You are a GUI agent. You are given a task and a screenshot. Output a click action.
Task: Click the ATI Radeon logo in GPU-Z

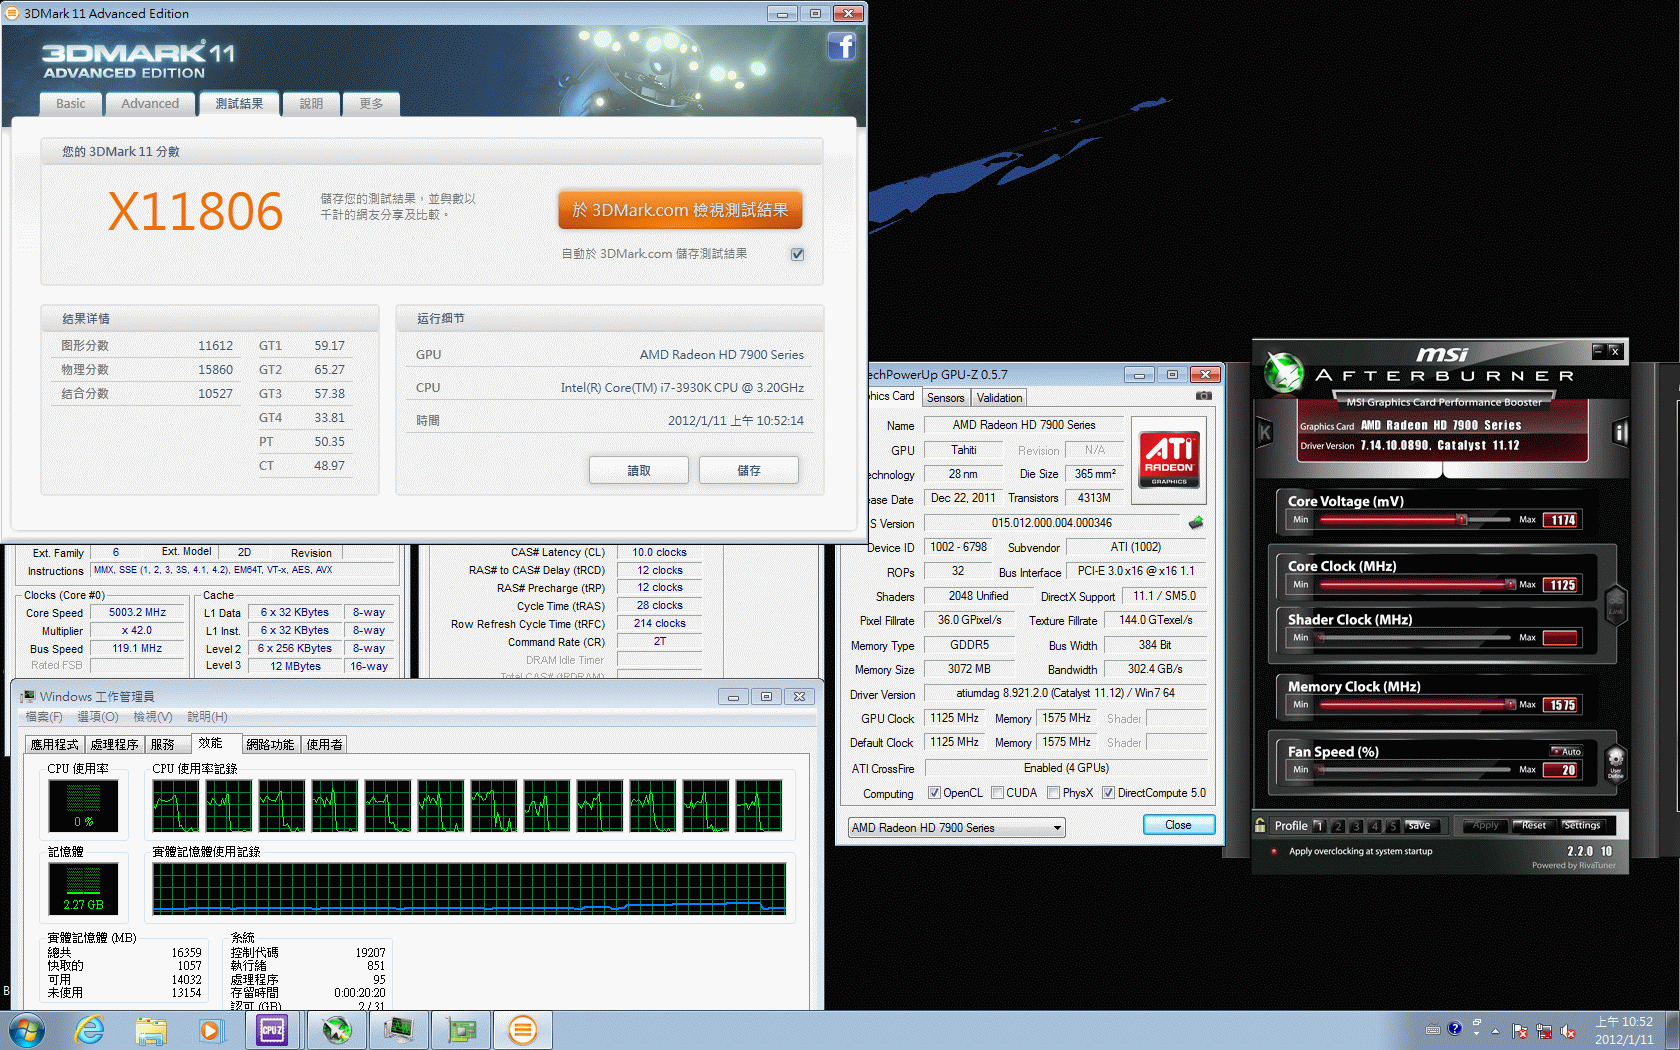[x=1169, y=459]
